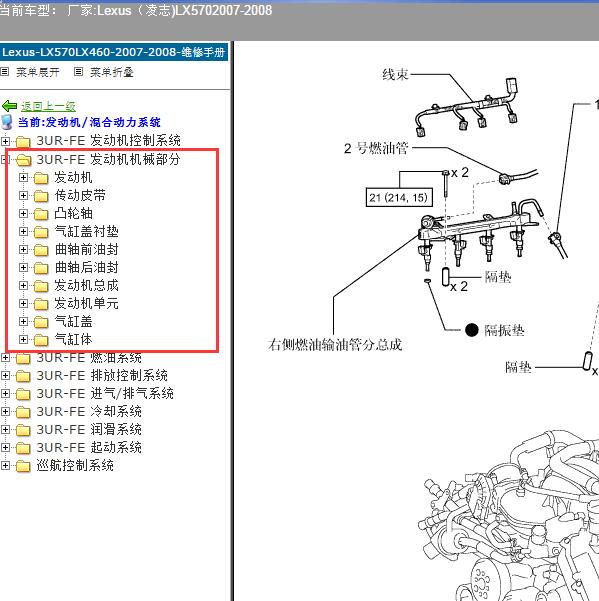The width and height of the screenshot is (599, 601).
Task: Click folder icon next to 发动机单元
Action: click(41, 304)
